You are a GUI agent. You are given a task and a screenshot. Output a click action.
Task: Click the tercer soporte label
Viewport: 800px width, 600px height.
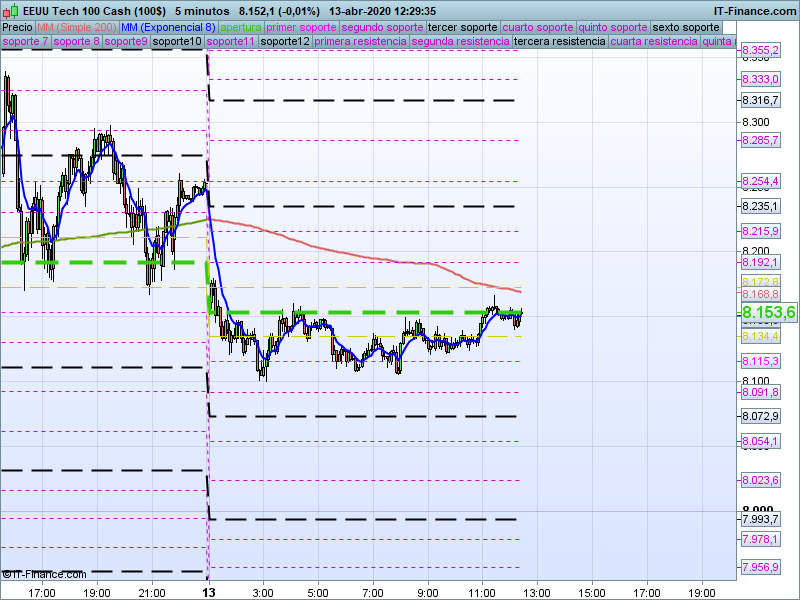462,27
